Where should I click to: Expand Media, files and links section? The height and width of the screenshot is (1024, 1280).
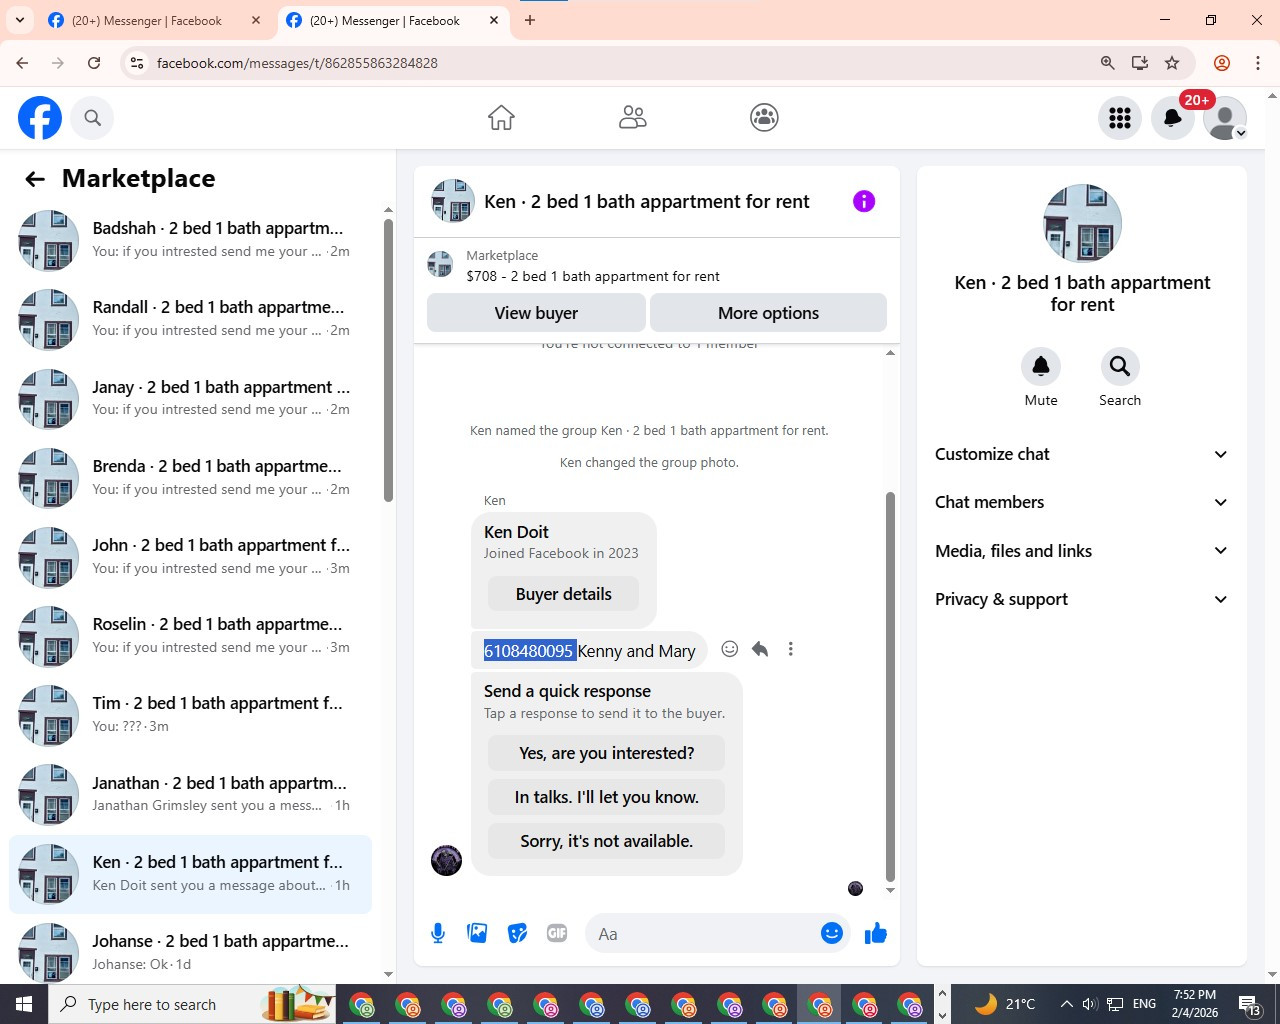tap(1081, 551)
